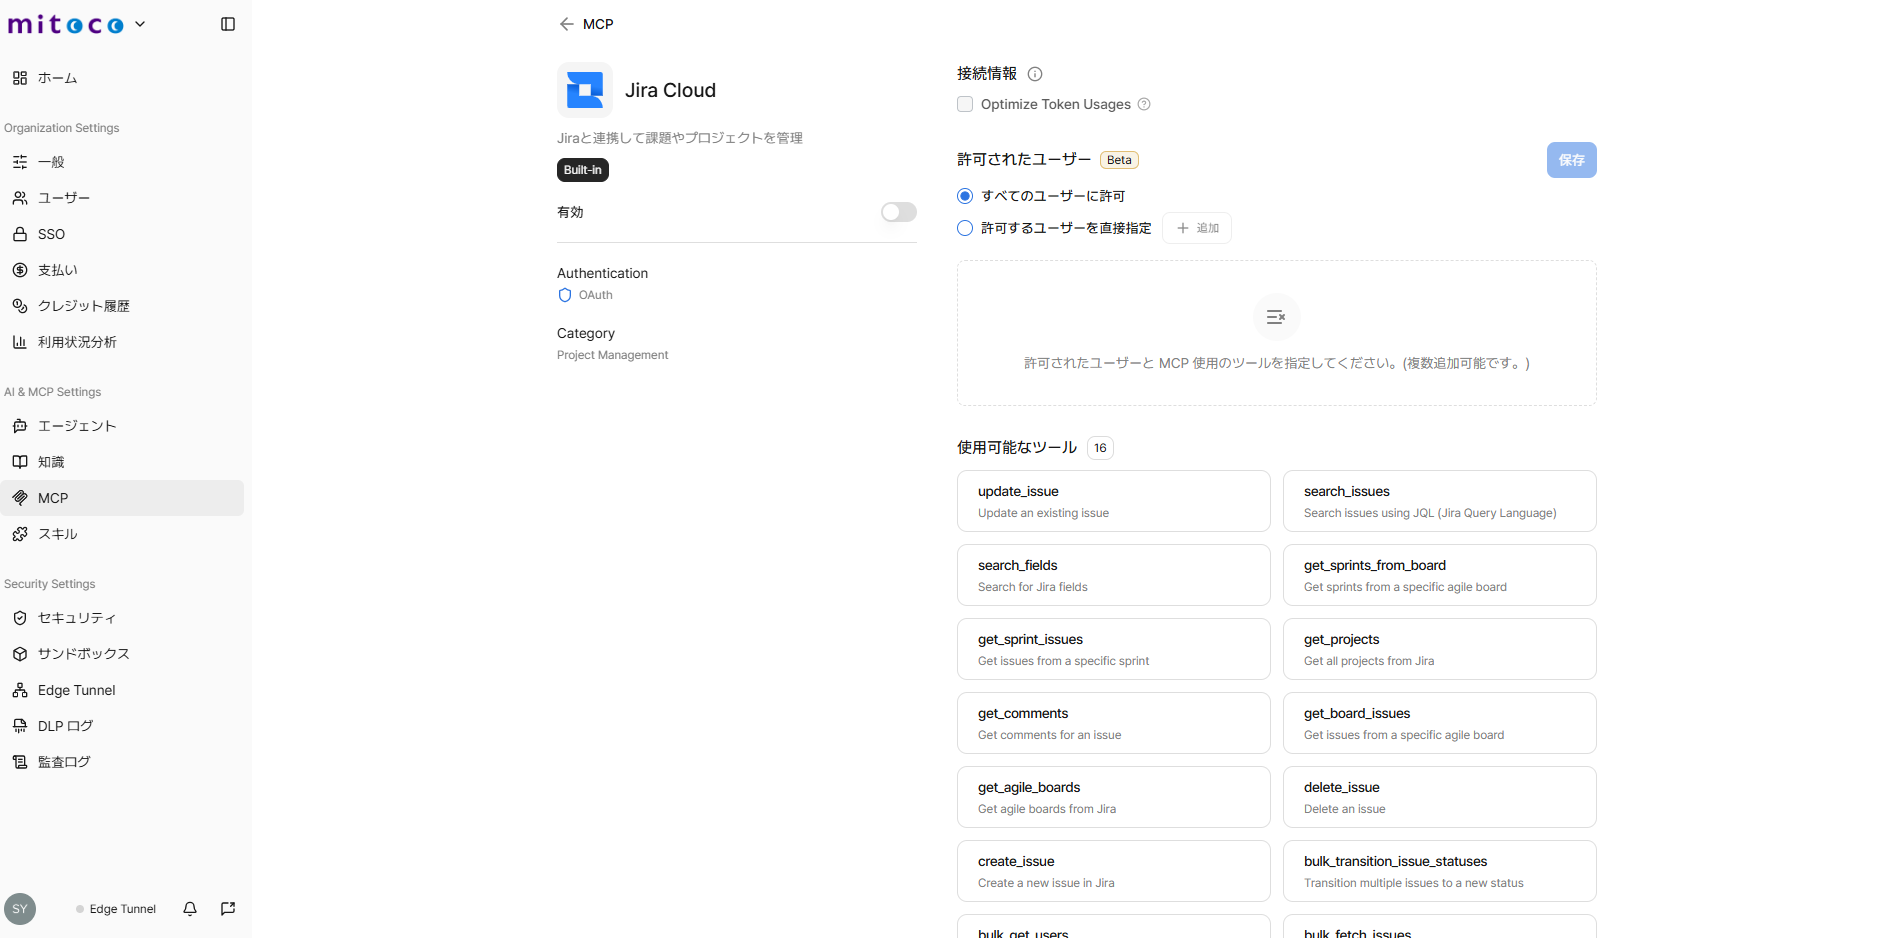The width and height of the screenshot is (1901, 938).
Task: Click the ホーム grid icon
Action: (20, 78)
